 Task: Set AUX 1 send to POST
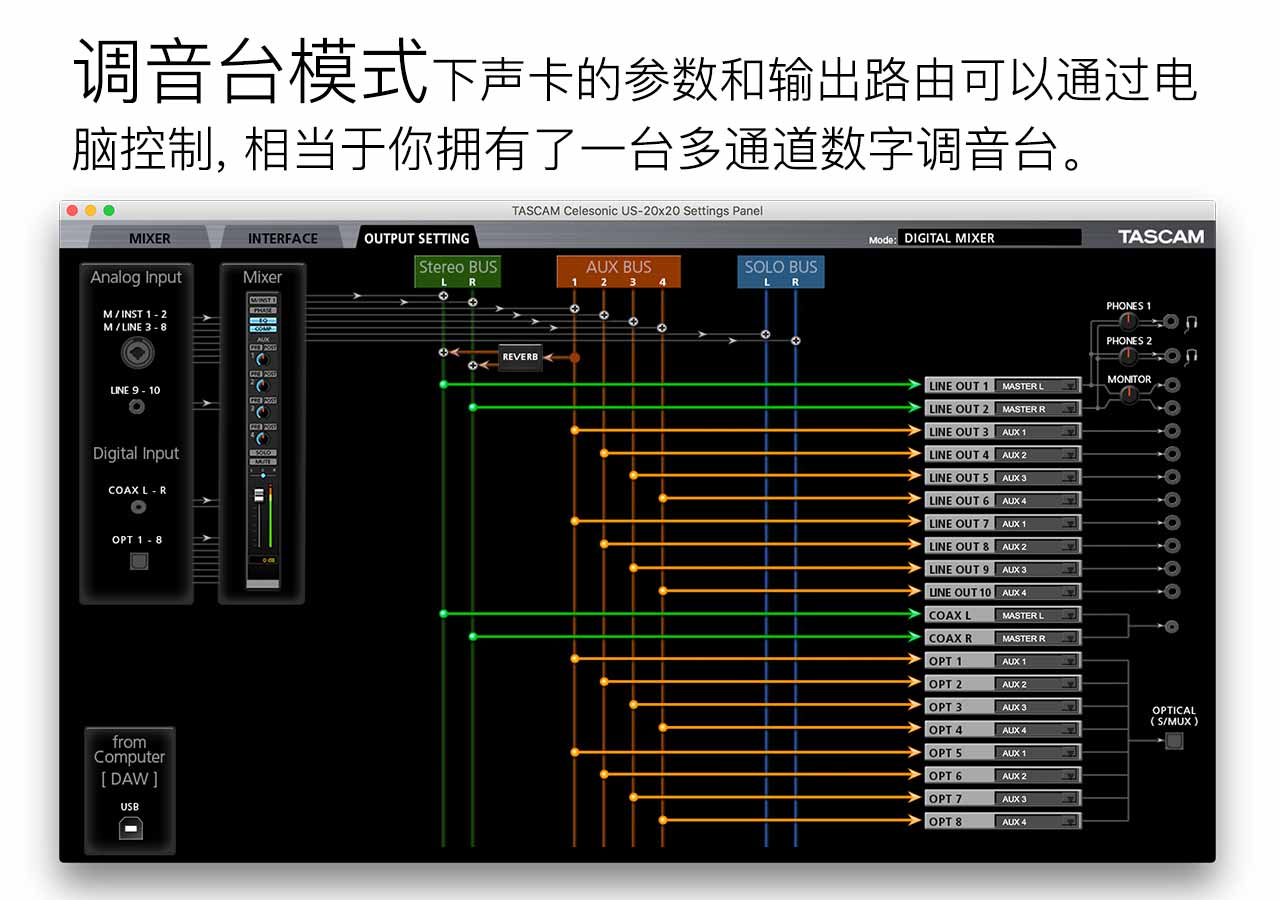pyautogui.click(x=269, y=348)
